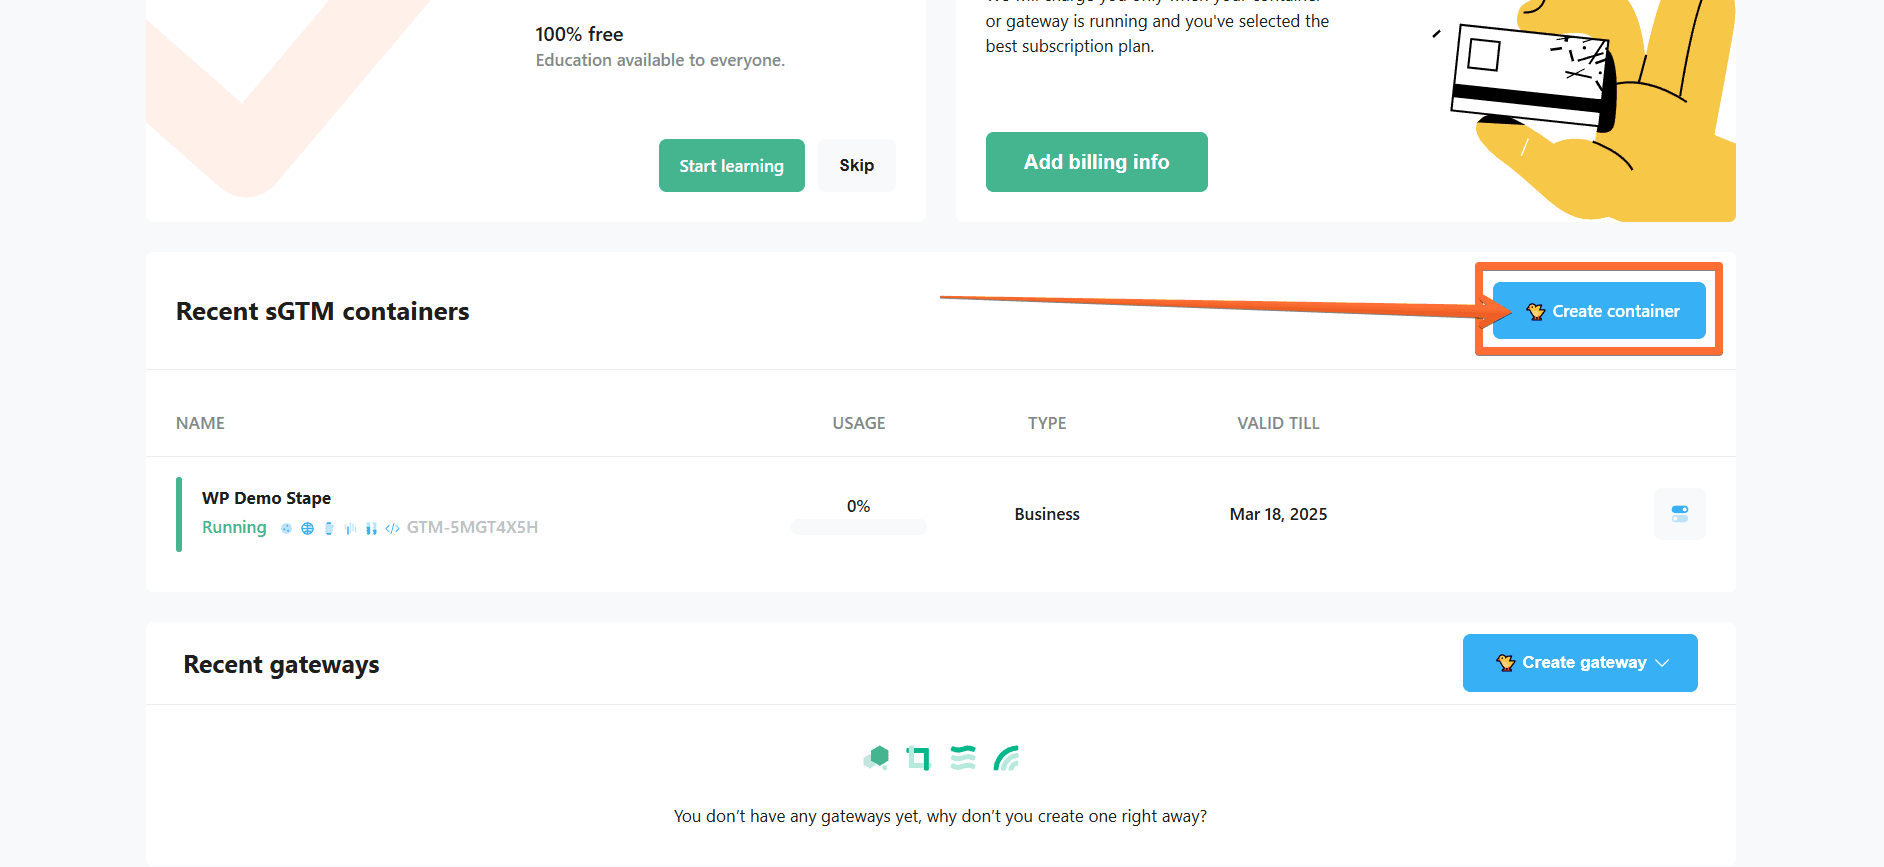Click the dog icon inside Create gateway button
The image size is (1884, 867).
(x=1506, y=662)
